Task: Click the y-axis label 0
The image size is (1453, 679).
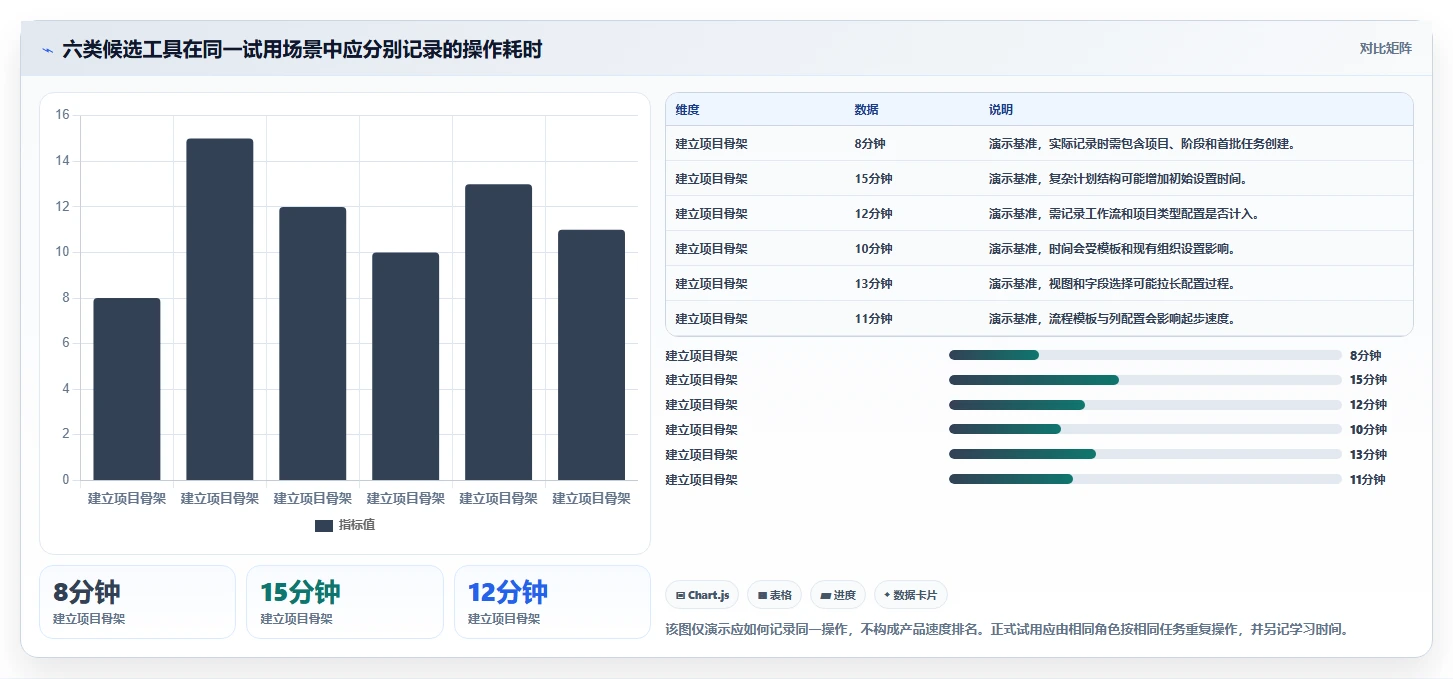Action: 66,480
